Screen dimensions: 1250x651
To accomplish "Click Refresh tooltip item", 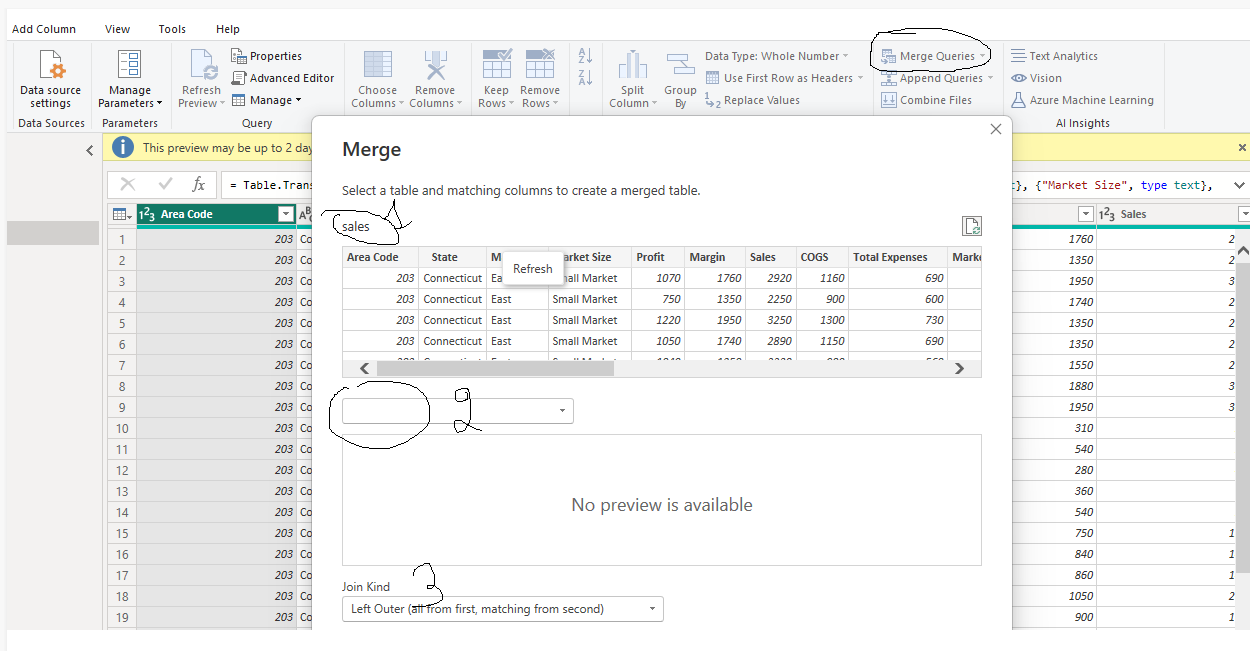I will 533,268.
